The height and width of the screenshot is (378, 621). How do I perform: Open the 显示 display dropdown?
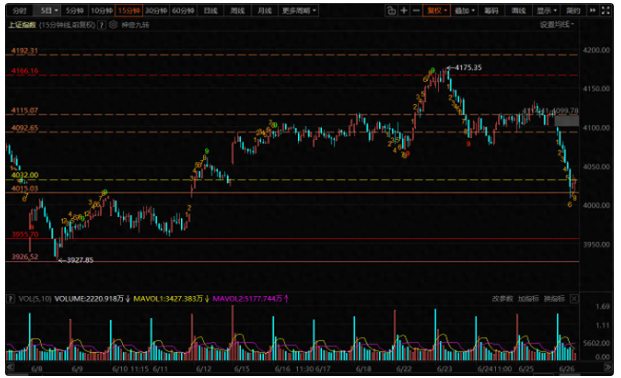click(x=547, y=11)
